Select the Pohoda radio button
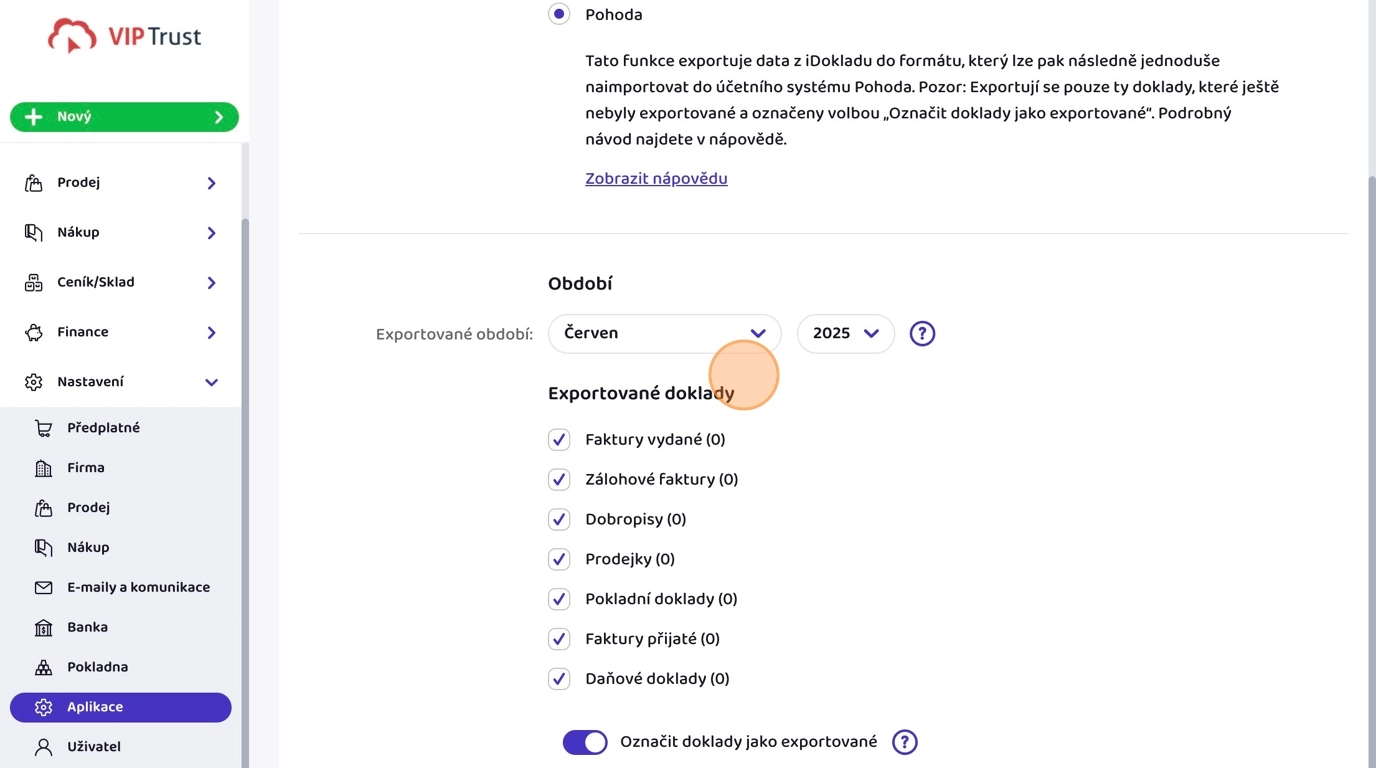Screen dimensions: 1376x768 click(x=559, y=14)
